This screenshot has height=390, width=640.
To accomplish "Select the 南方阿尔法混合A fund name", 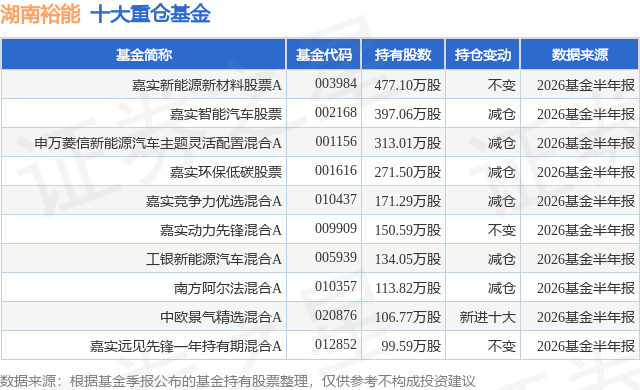I will click(228, 288).
